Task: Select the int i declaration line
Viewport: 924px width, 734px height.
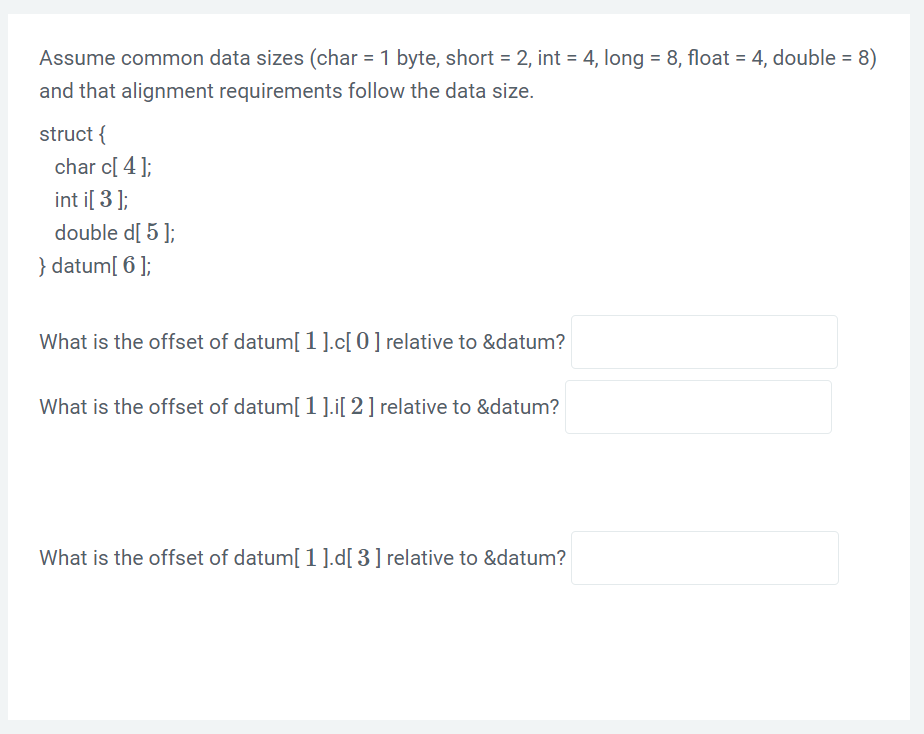Action: pyautogui.click(x=90, y=199)
